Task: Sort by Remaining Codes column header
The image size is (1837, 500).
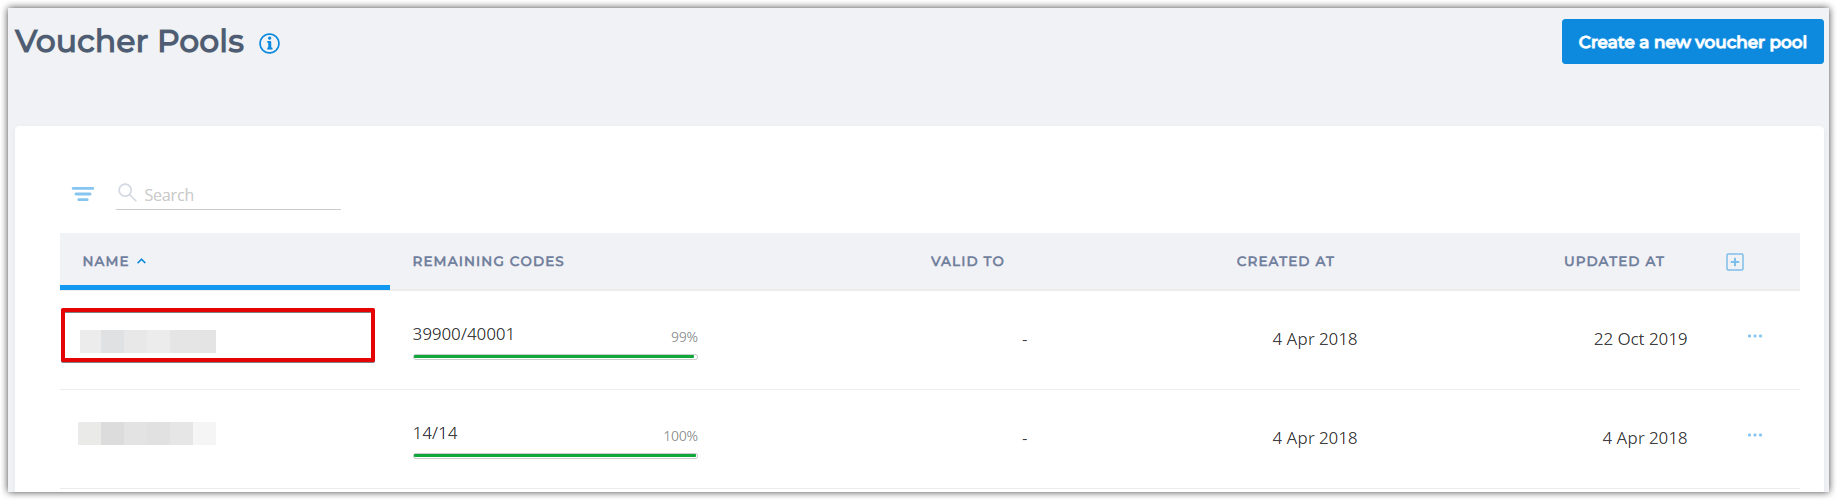Action: 488,261
